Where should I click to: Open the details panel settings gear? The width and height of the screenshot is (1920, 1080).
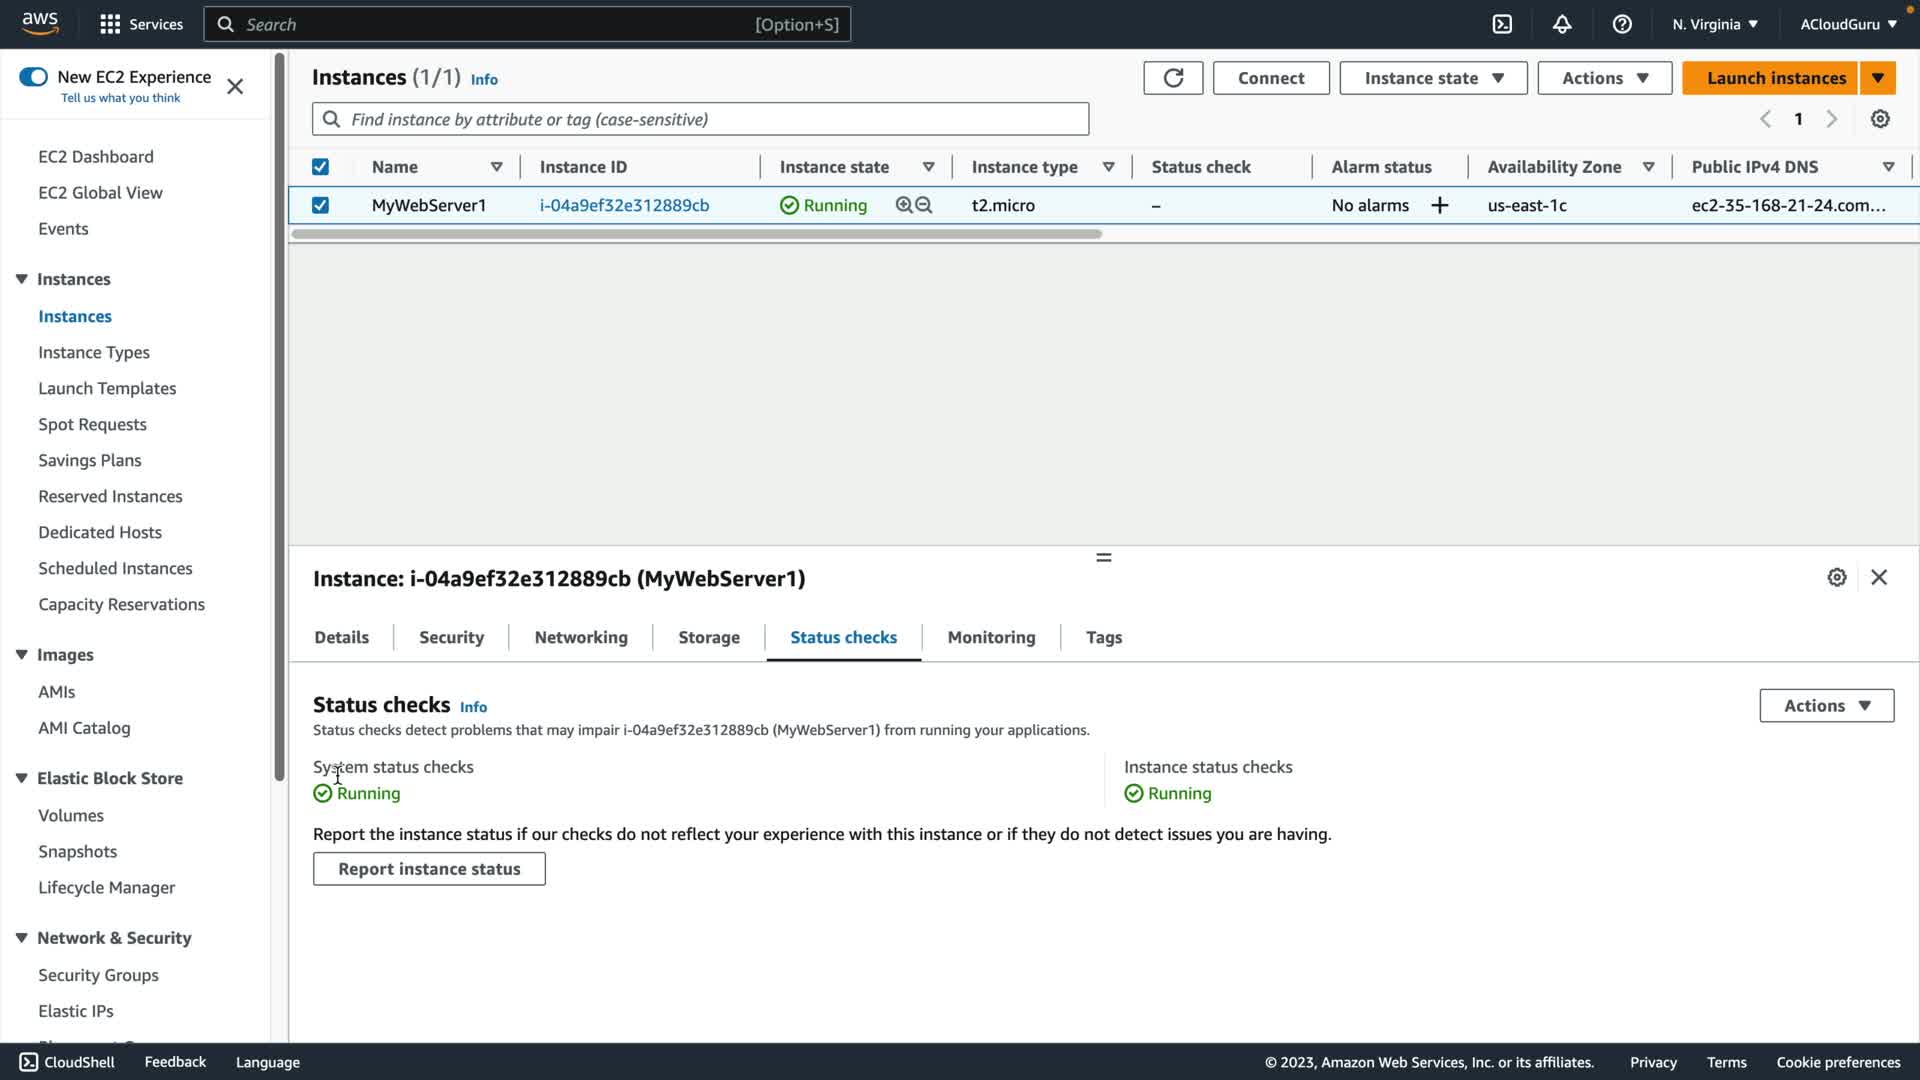(x=1837, y=578)
